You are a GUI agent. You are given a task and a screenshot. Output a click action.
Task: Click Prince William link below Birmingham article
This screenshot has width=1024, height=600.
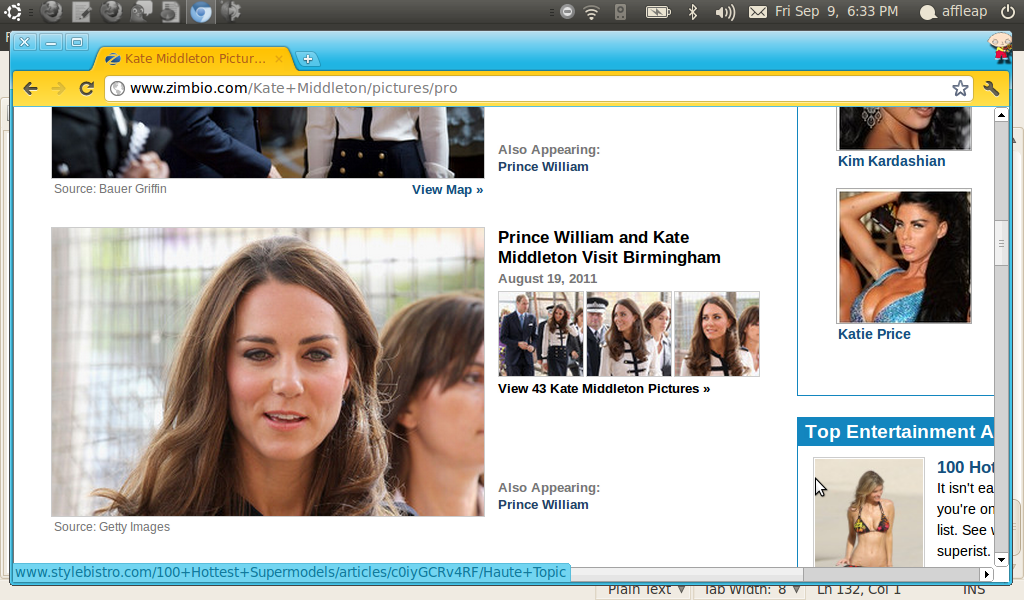click(x=543, y=505)
